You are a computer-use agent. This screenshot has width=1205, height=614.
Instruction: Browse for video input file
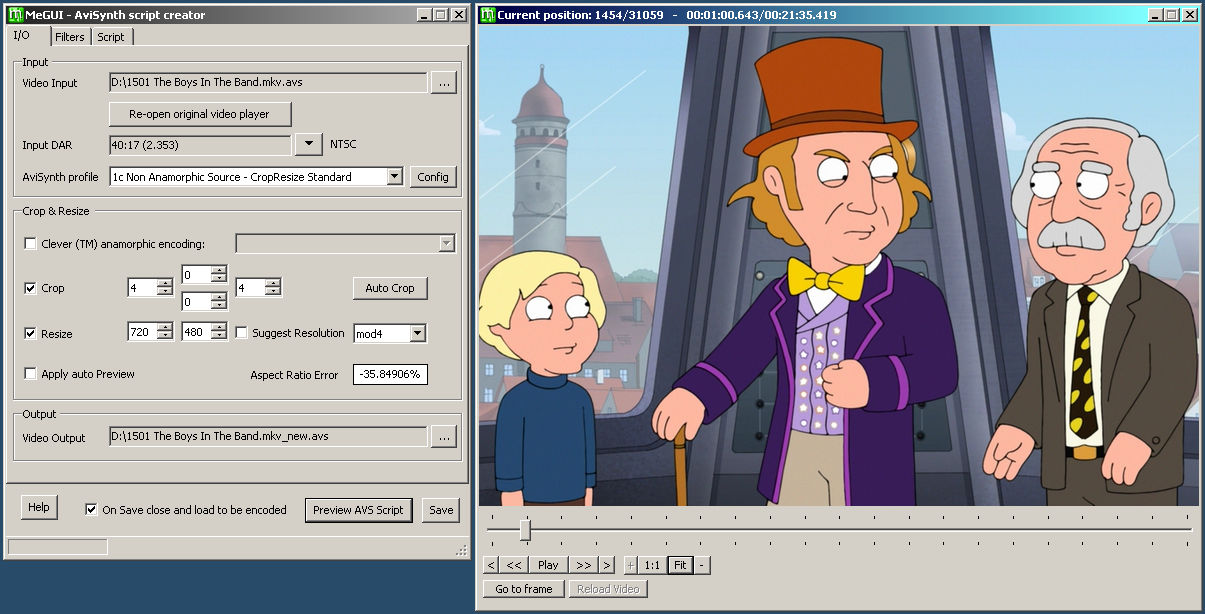(x=444, y=84)
